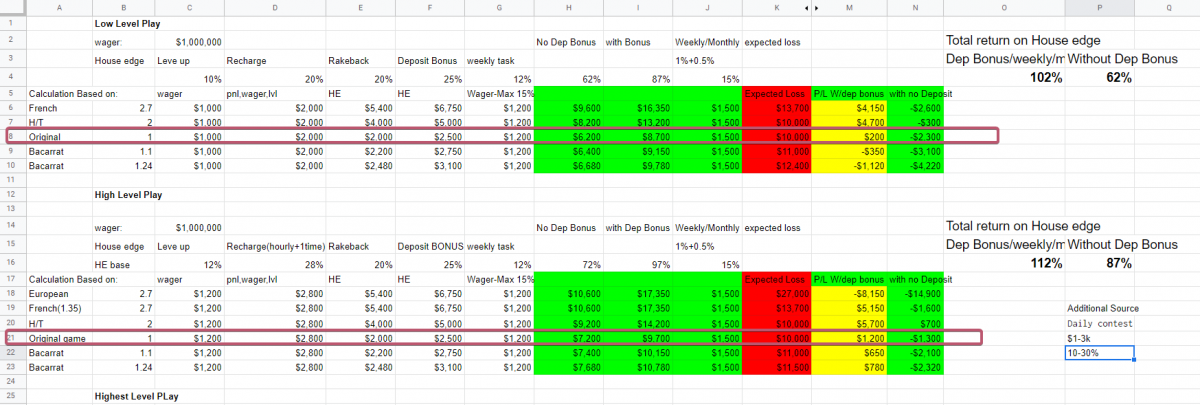Select the column P header
This screenshot has width=1200, height=405.
1099,6
